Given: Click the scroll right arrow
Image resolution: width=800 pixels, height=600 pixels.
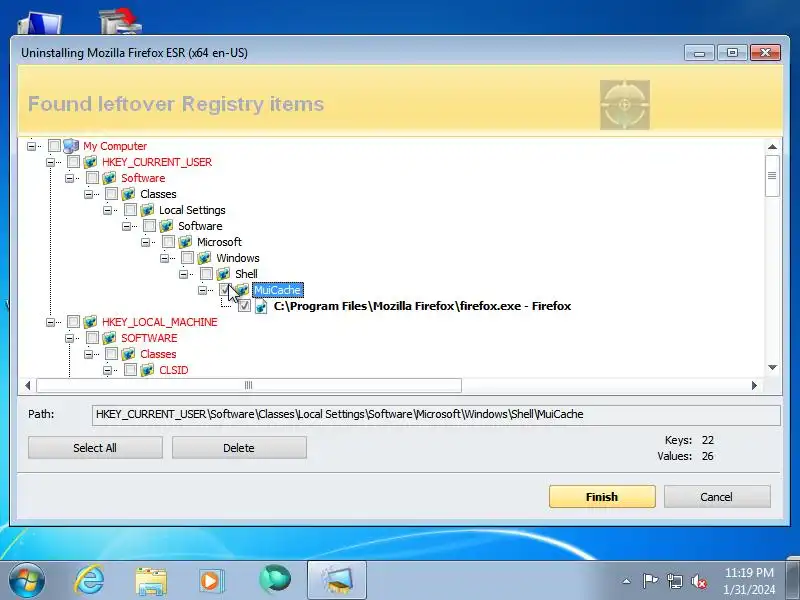Looking at the screenshot, I should 755,385.
